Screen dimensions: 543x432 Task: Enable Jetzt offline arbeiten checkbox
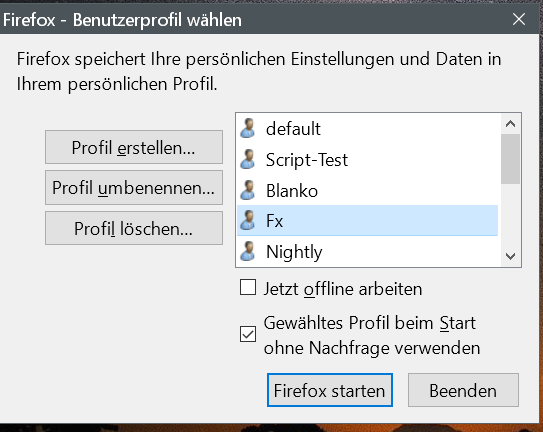(248, 288)
